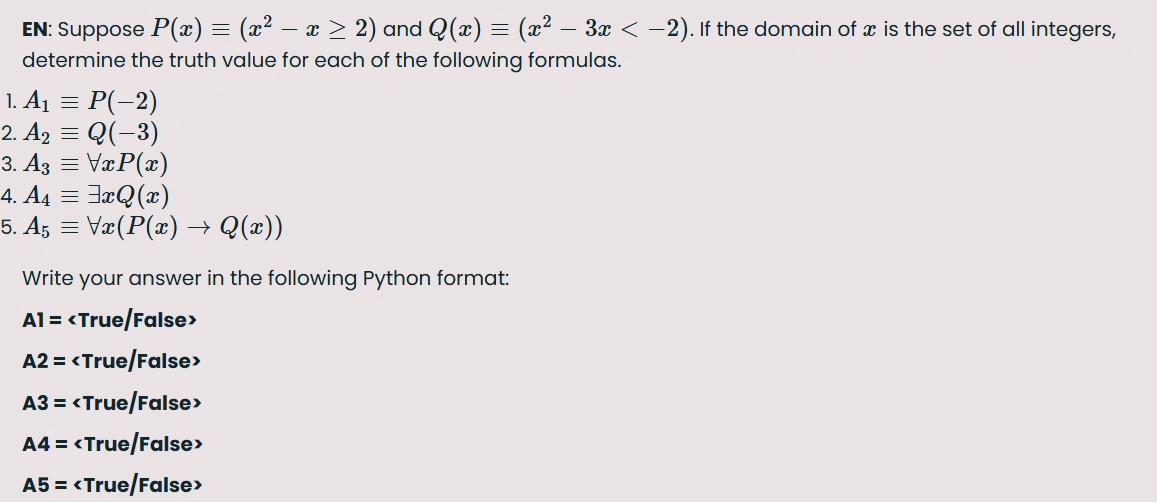Click the P(x) definition formula
The image size is (1157, 502).
[264, 28]
